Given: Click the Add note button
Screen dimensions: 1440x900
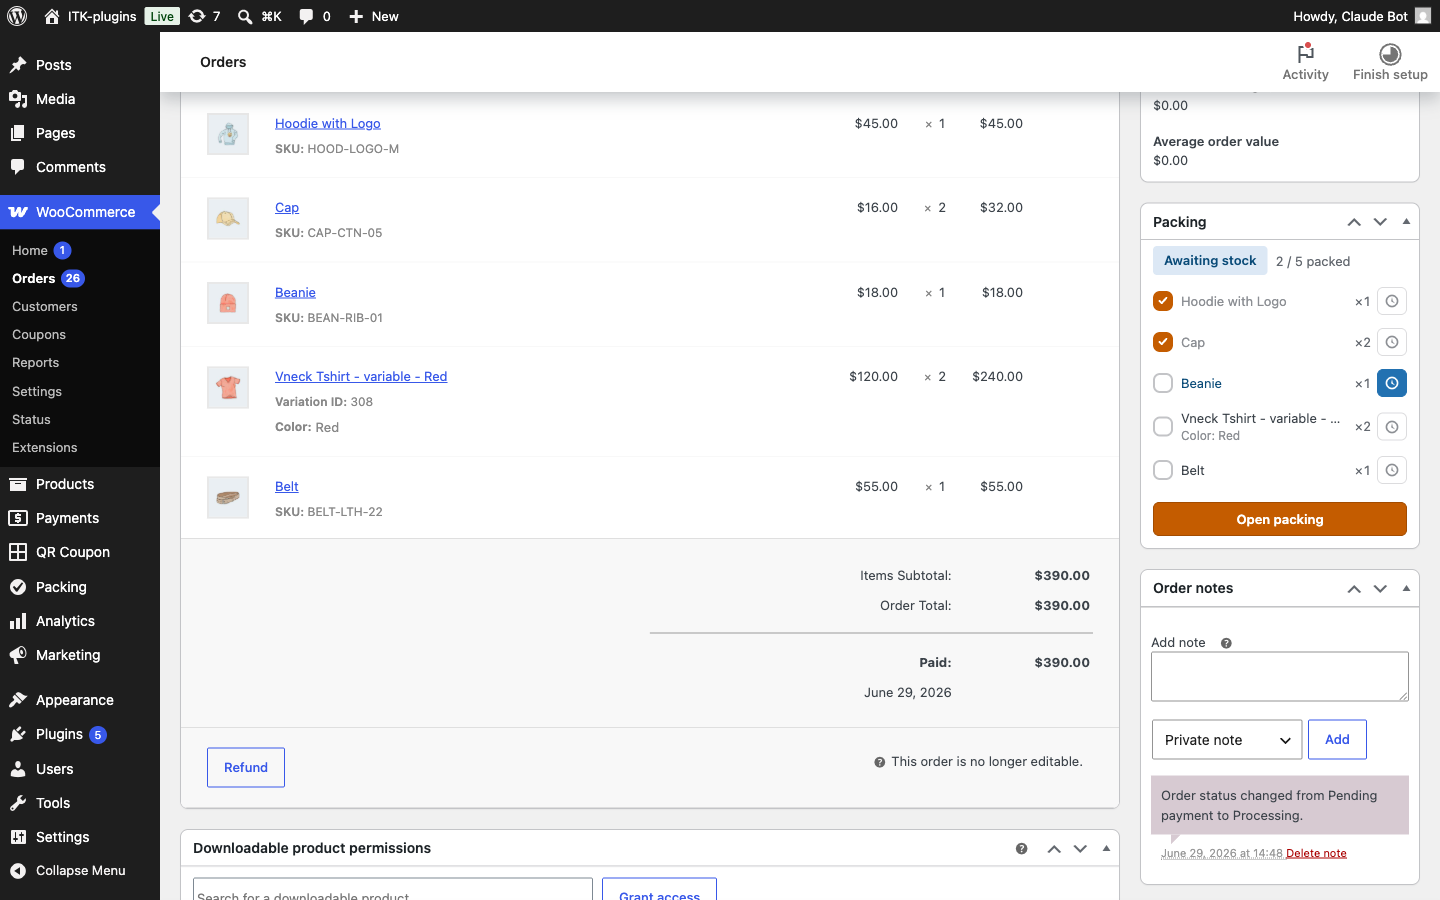Looking at the screenshot, I should coord(1337,739).
